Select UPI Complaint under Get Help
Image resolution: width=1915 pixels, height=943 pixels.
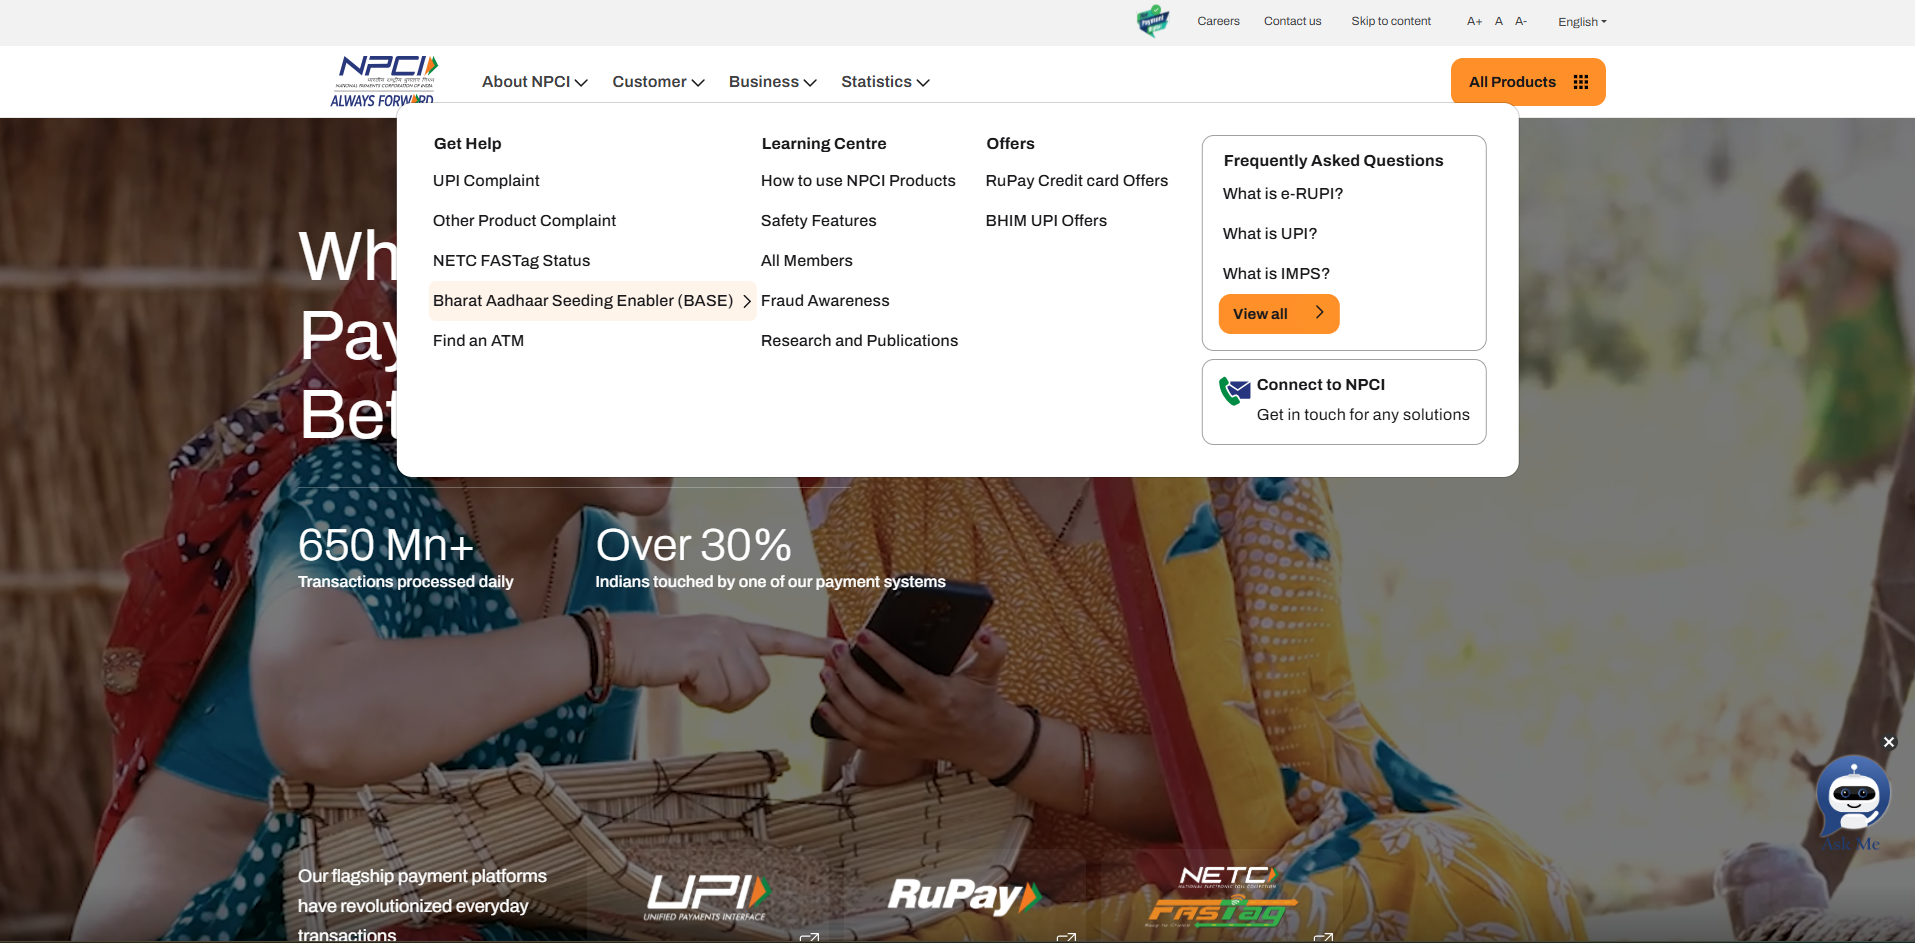point(486,181)
